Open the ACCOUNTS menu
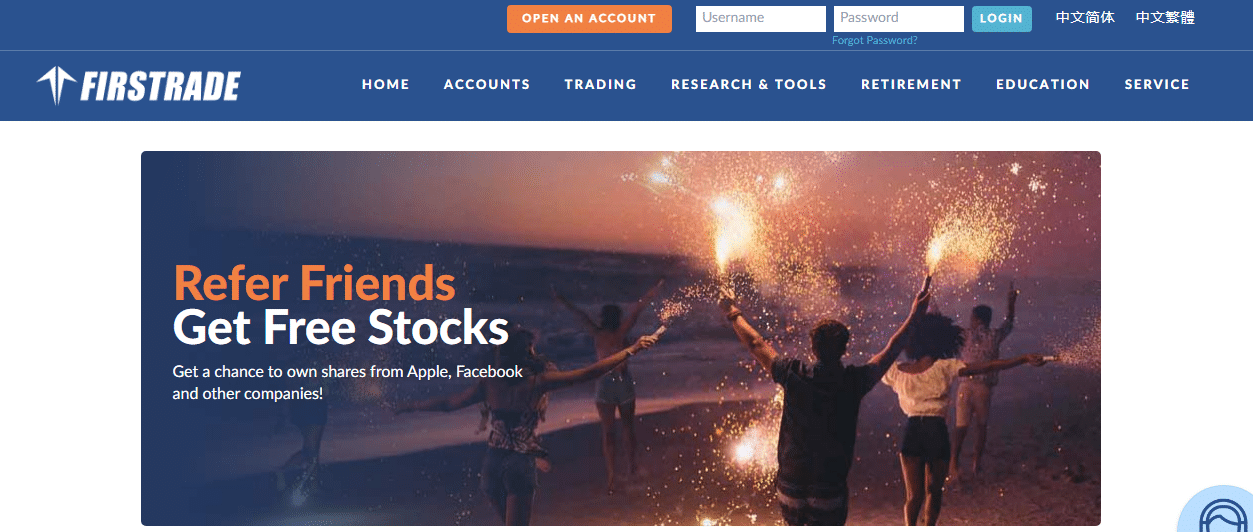The image size is (1253, 532). (x=487, y=85)
